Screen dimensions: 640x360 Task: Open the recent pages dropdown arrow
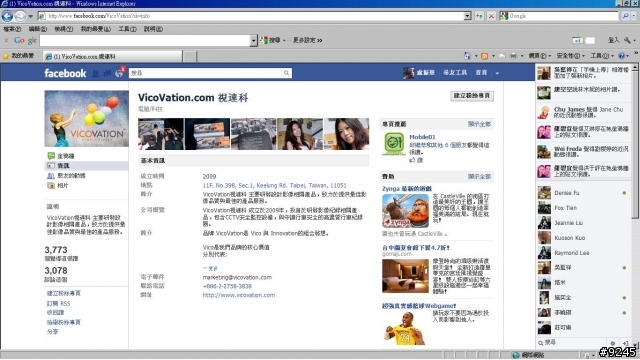(31, 16)
